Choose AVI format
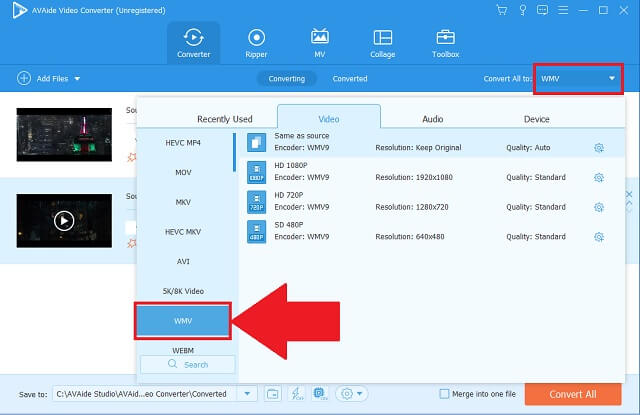Screen dimensions: 640x415 point(183,262)
